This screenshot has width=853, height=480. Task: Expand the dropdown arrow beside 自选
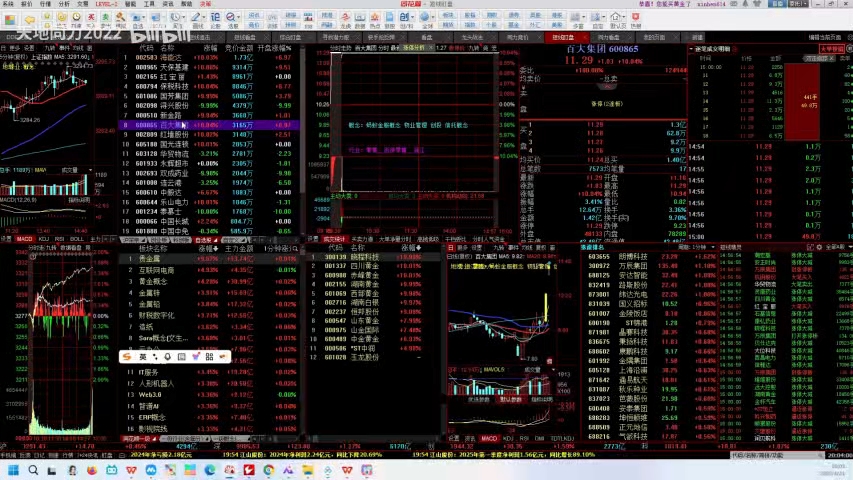[x=144, y=17]
